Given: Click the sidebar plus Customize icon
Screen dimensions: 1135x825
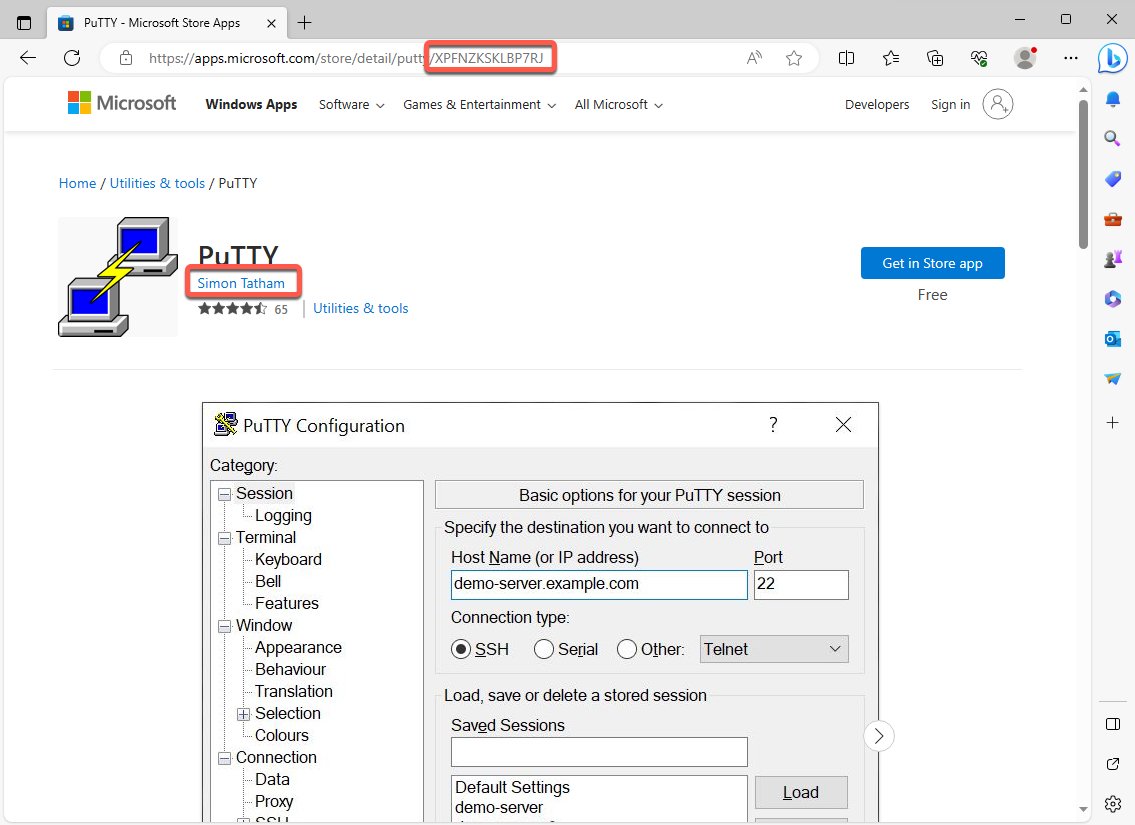Looking at the screenshot, I should (1113, 423).
